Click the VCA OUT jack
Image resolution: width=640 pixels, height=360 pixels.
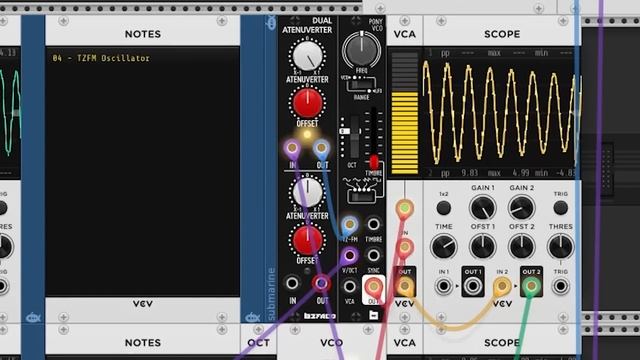[x=404, y=286]
